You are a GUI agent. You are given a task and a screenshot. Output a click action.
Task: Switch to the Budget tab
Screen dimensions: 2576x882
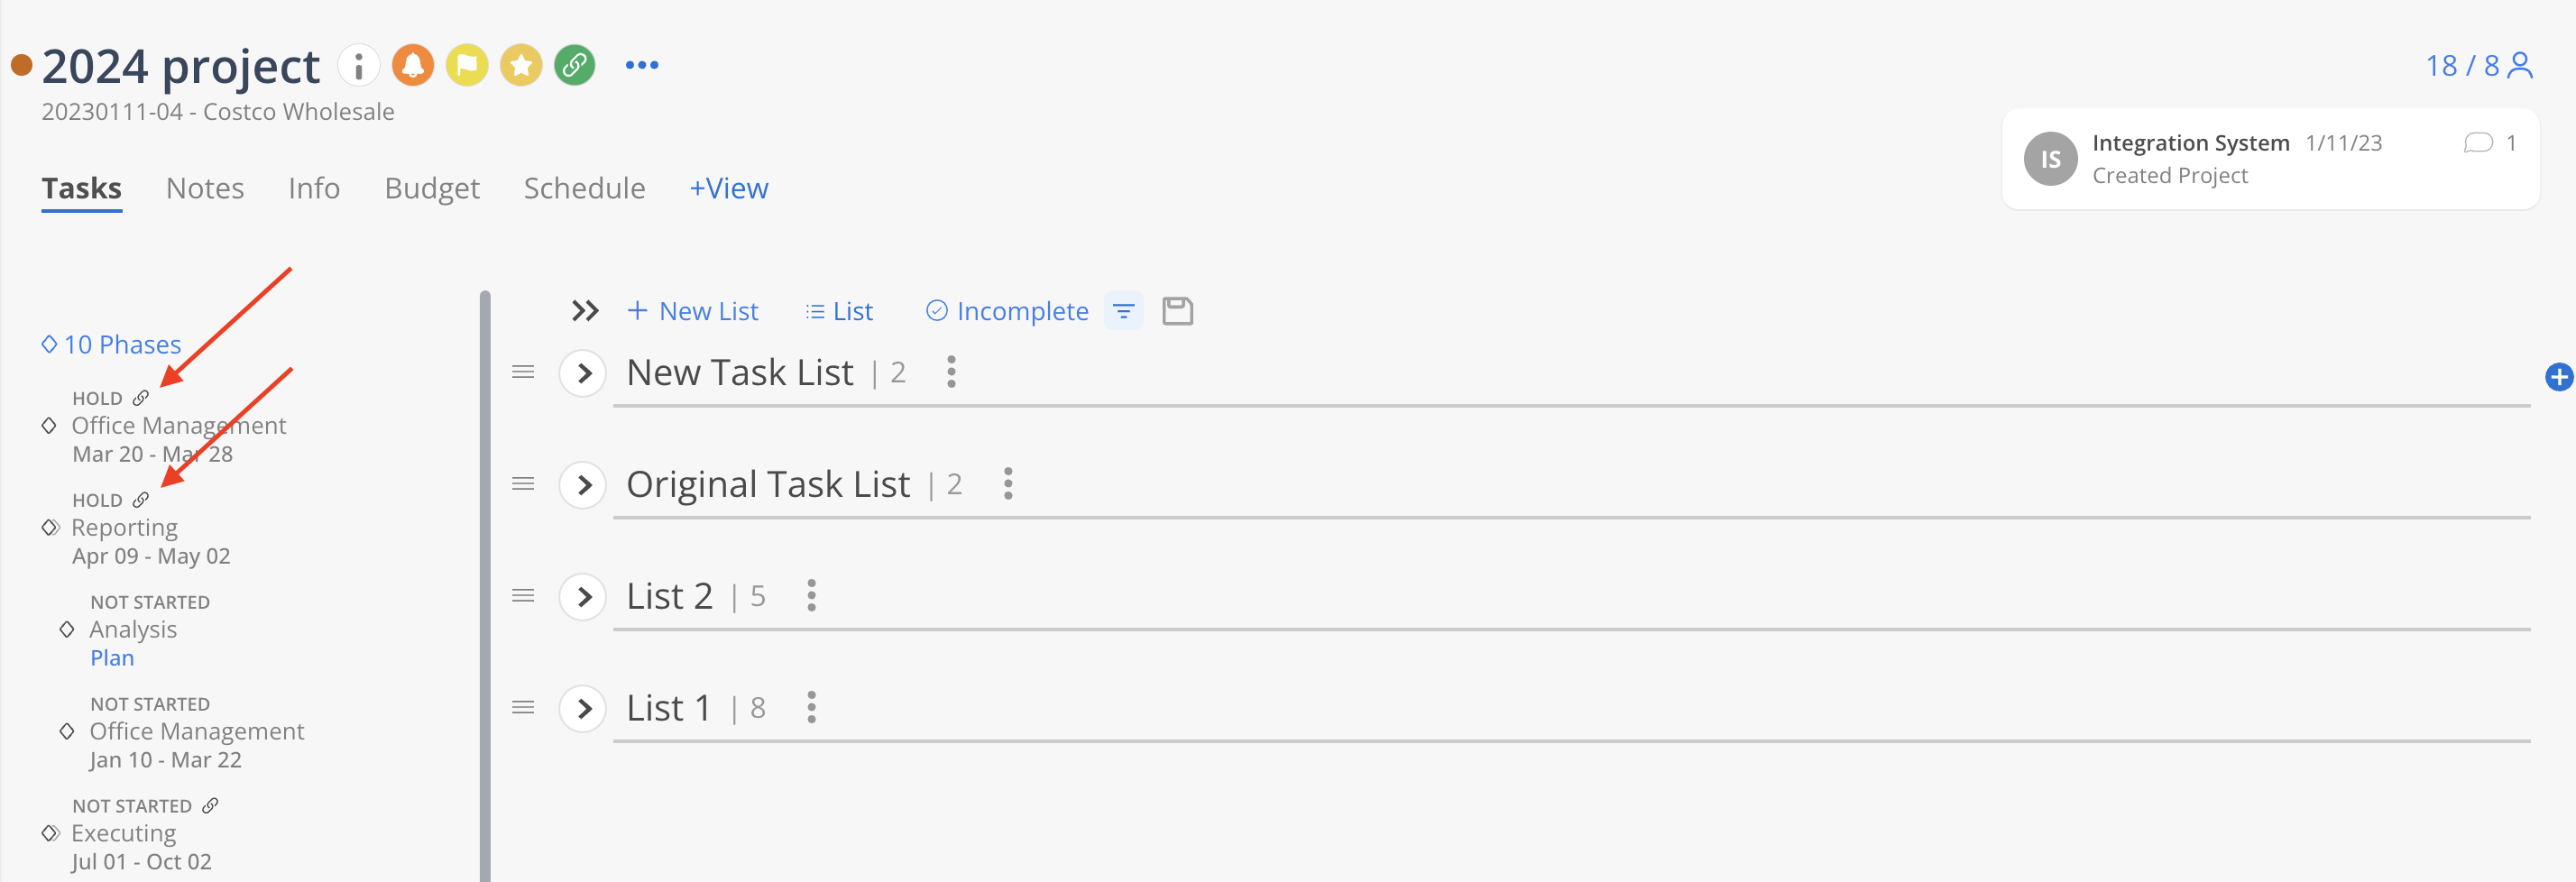[432, 188]
